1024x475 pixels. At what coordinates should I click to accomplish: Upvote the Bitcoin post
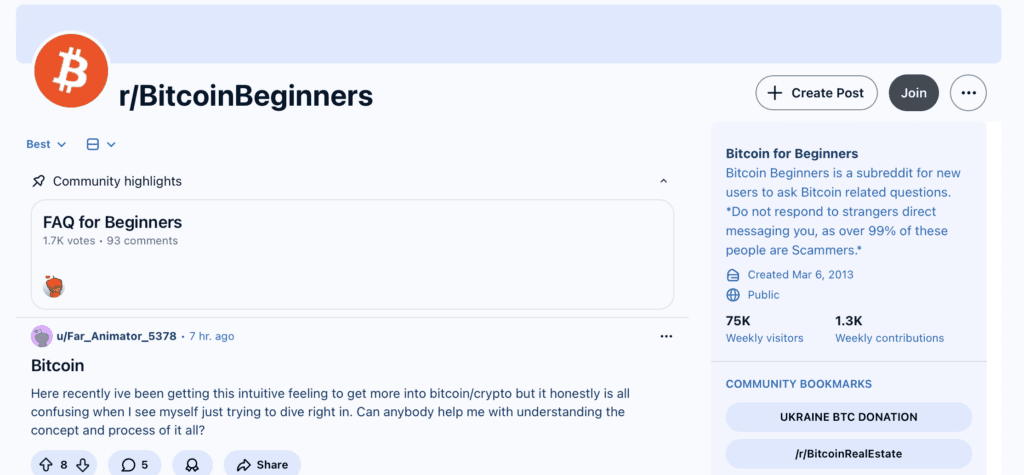pyautogui.click(x=46, y=464)
